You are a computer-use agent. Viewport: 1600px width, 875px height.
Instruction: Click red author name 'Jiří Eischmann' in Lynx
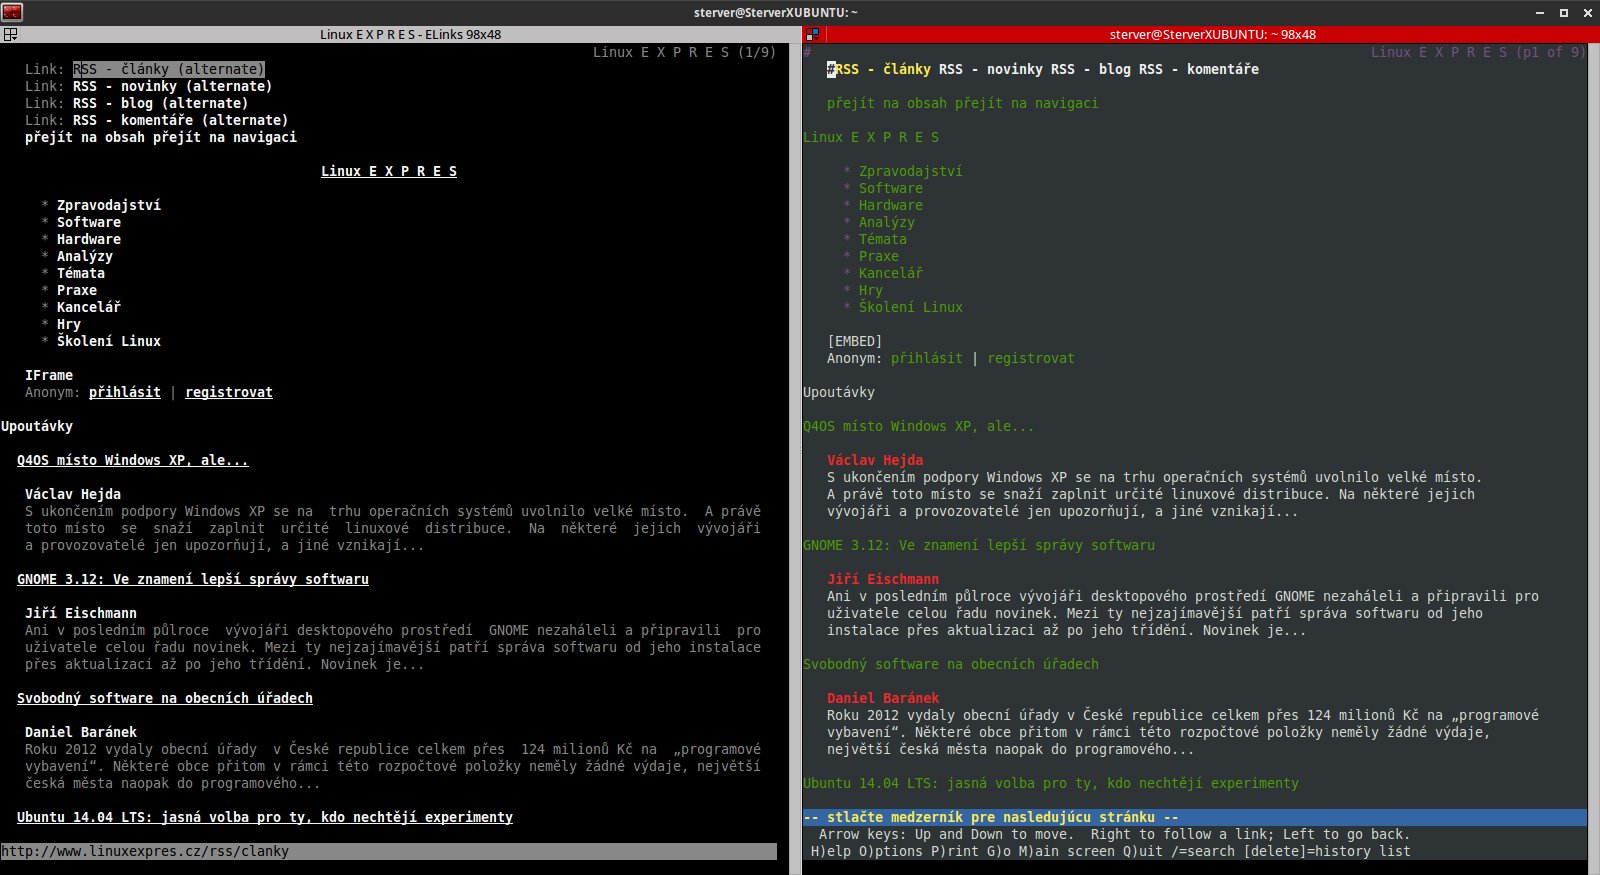(883, 579)
